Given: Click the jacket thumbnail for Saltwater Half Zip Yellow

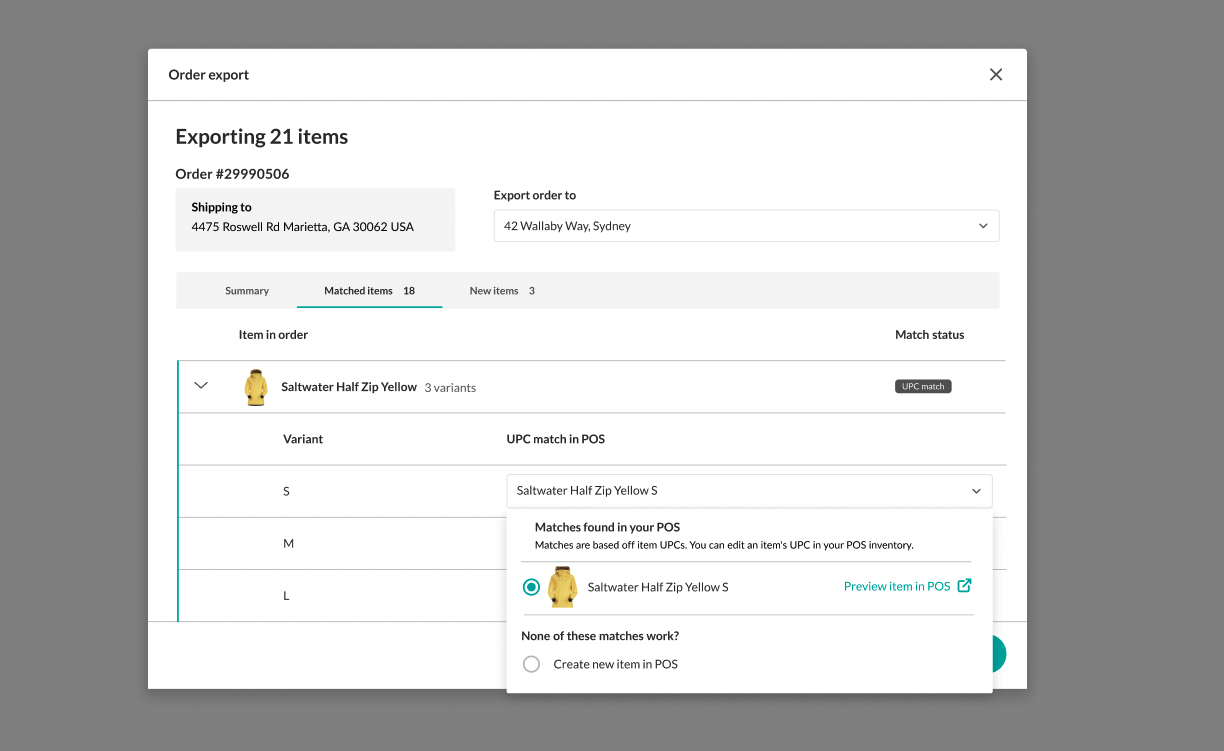Looking at the screenshot, I should (x=256, y=387).
